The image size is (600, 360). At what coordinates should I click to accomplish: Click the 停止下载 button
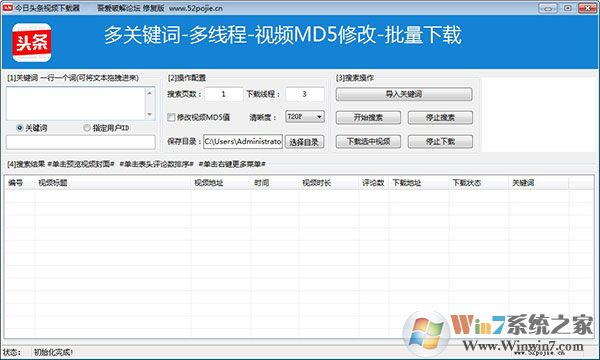(440, 142)
